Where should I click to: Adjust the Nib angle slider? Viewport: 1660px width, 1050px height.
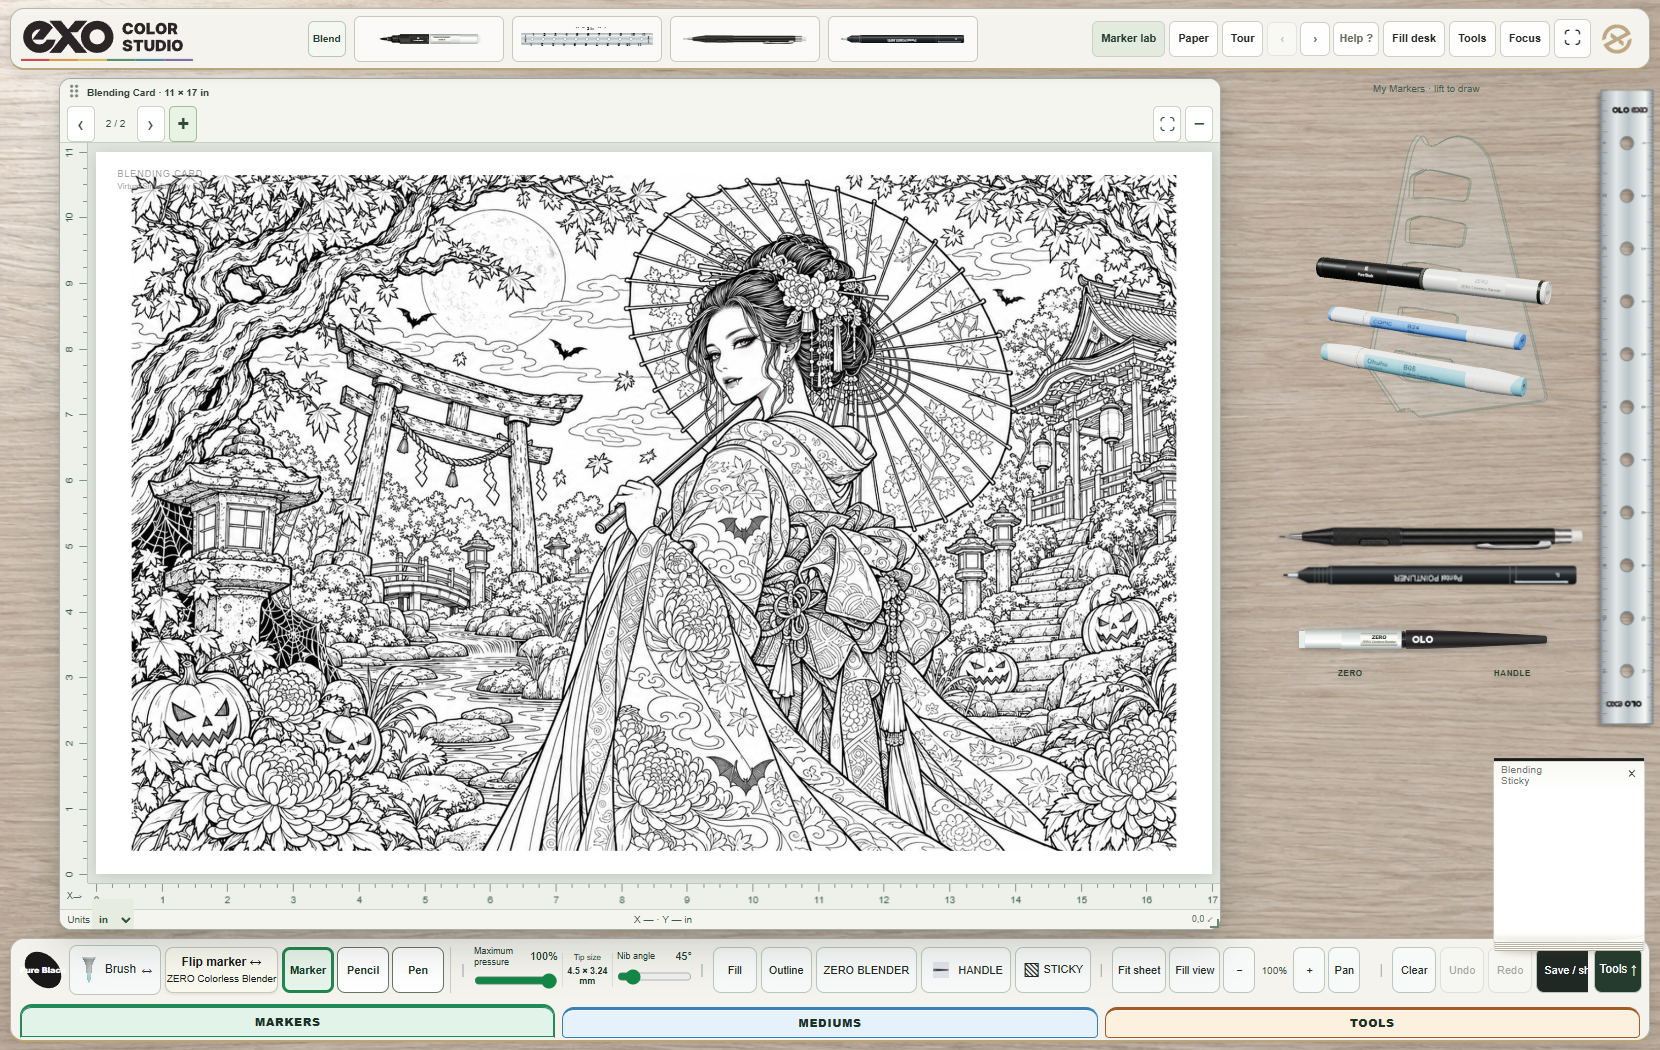click(655, 977)
